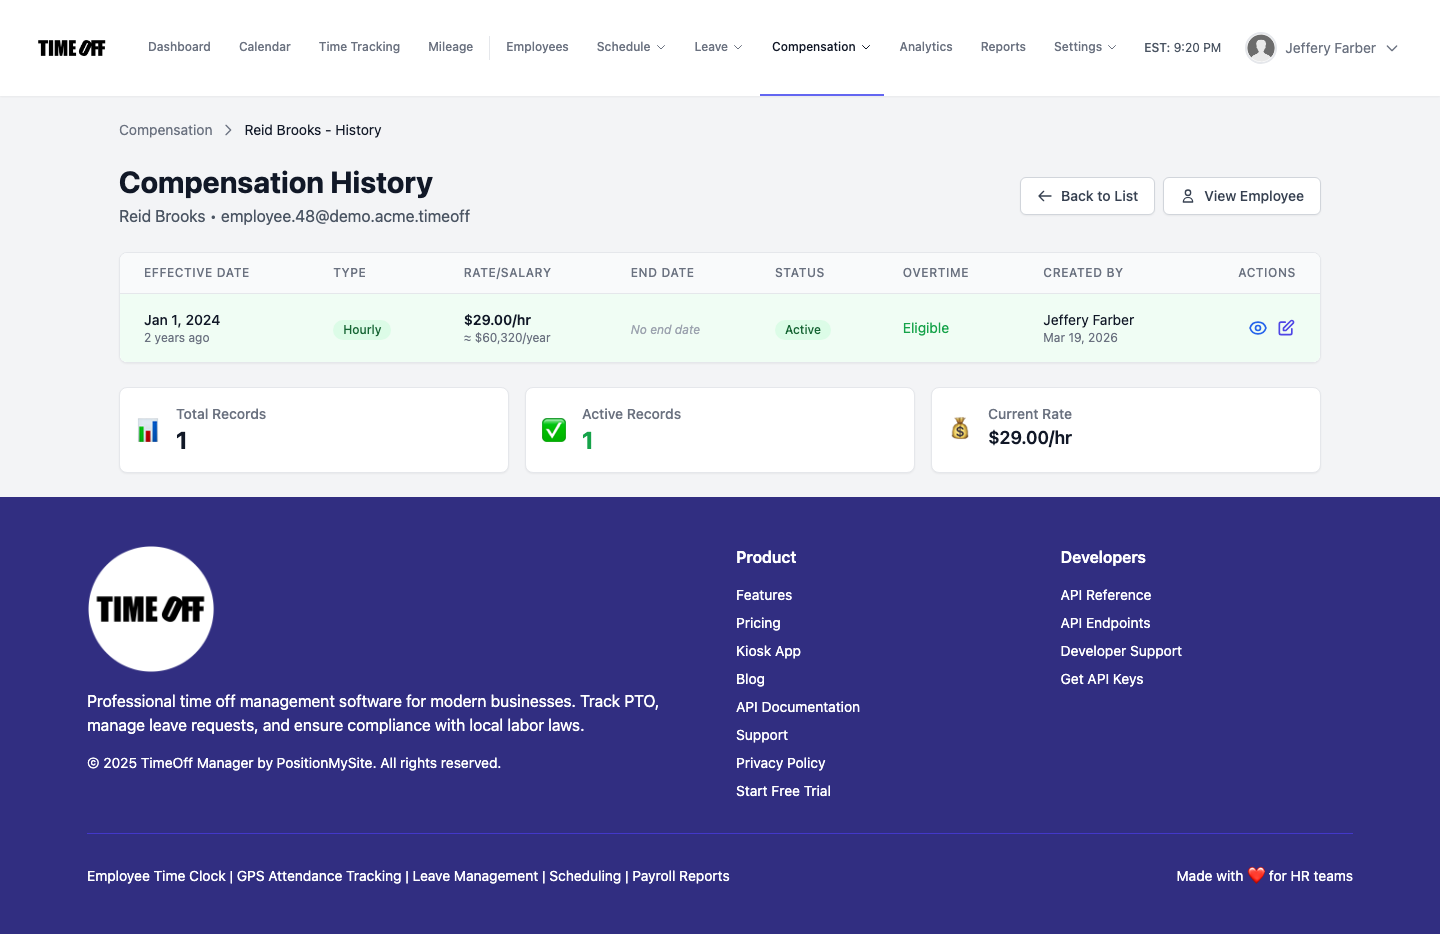Click Jeffery Farber's profile avatar
The height and width of the screenshot is (934, 1440).
click(1261, 48)
